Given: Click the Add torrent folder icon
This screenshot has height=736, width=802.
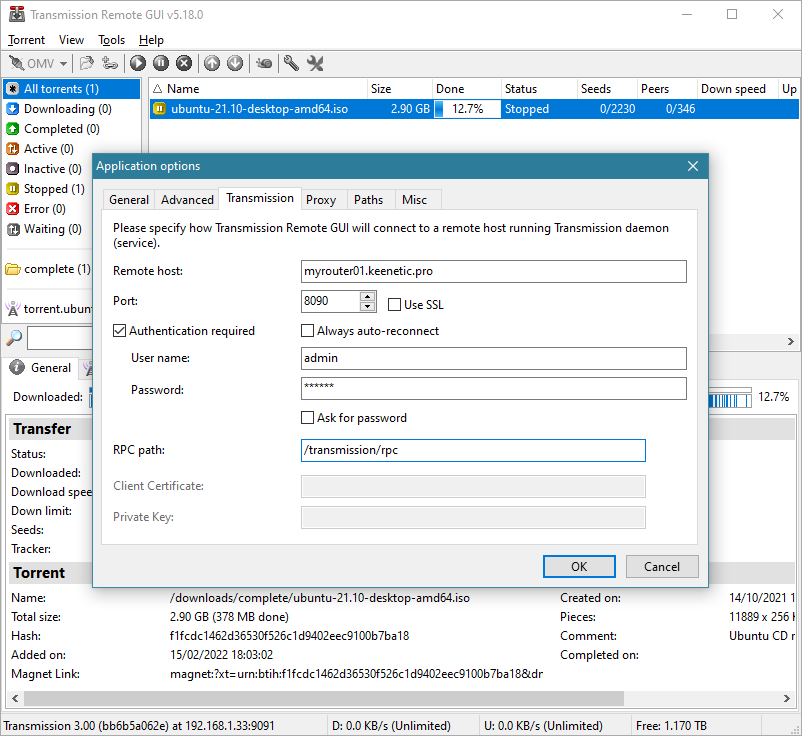Looking at the screenshot, I should coord(87,63).
